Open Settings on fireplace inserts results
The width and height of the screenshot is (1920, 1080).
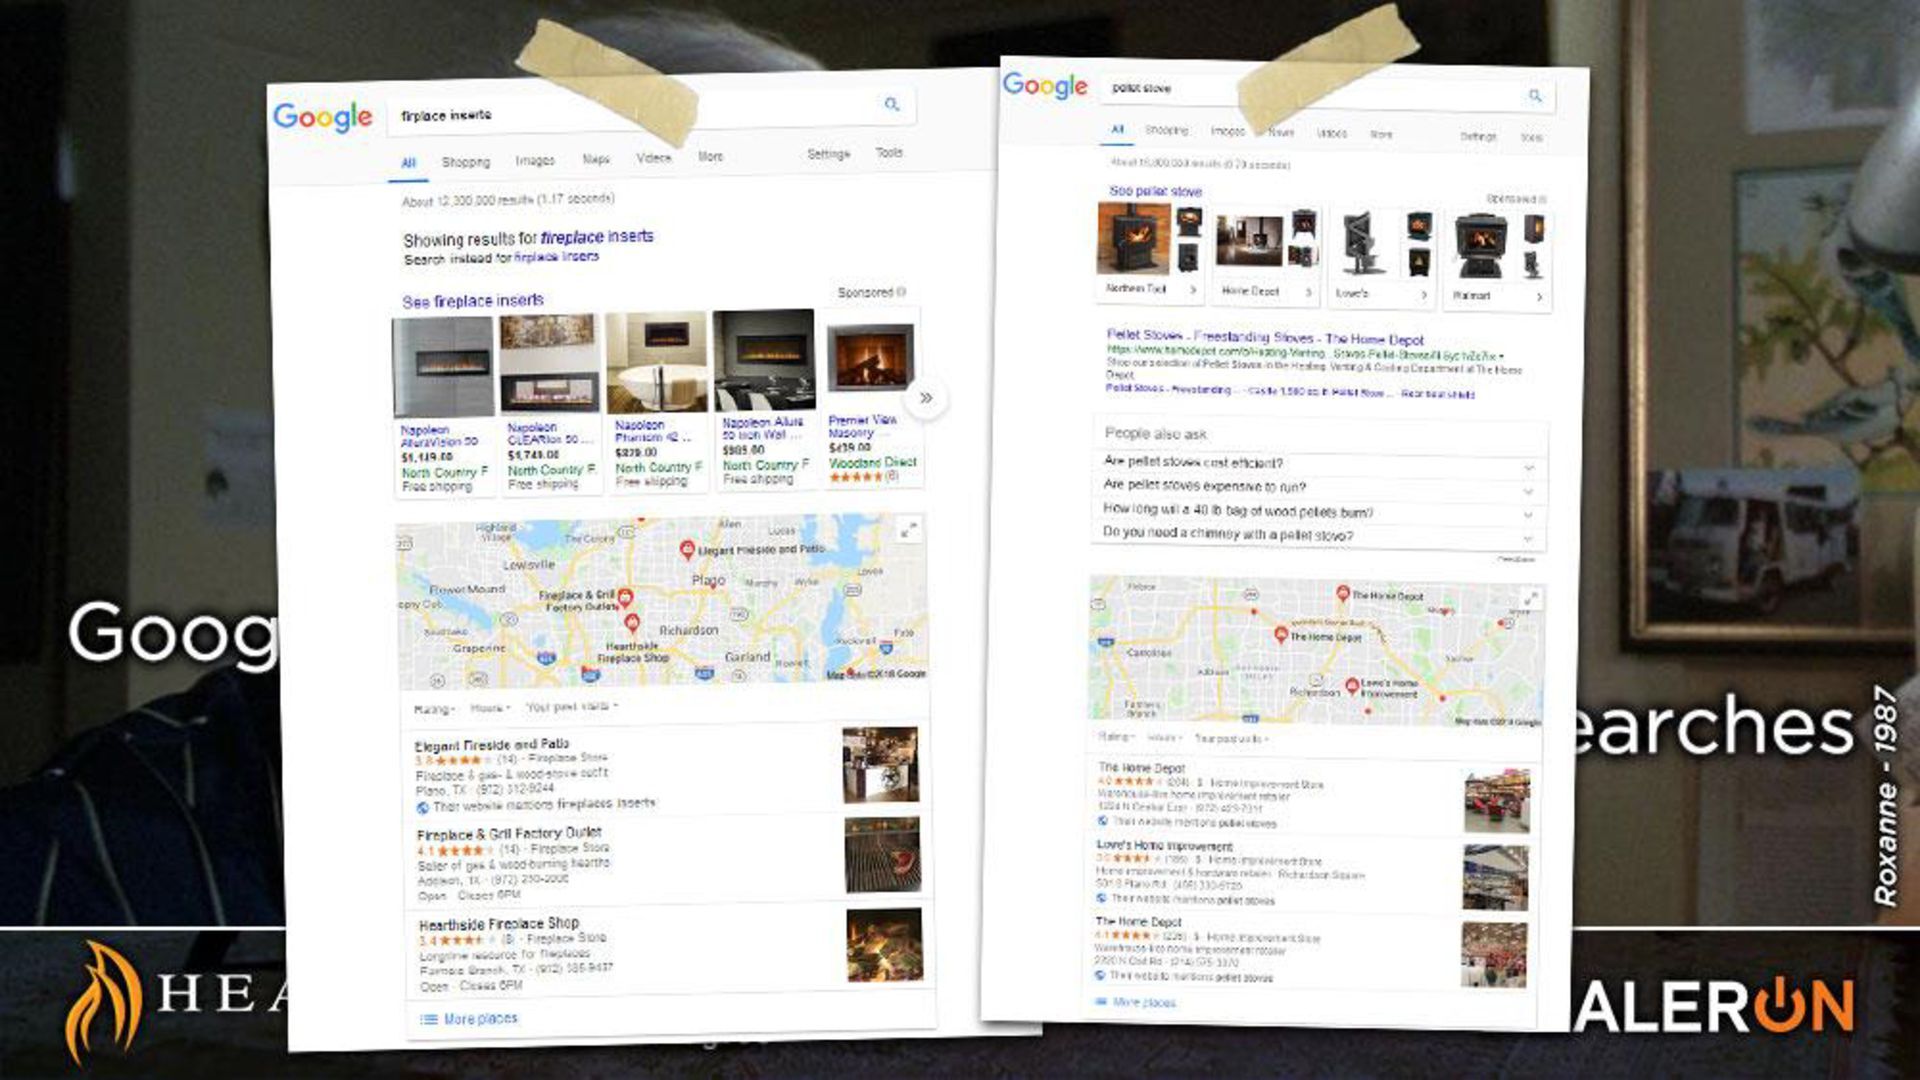[828, 154]
